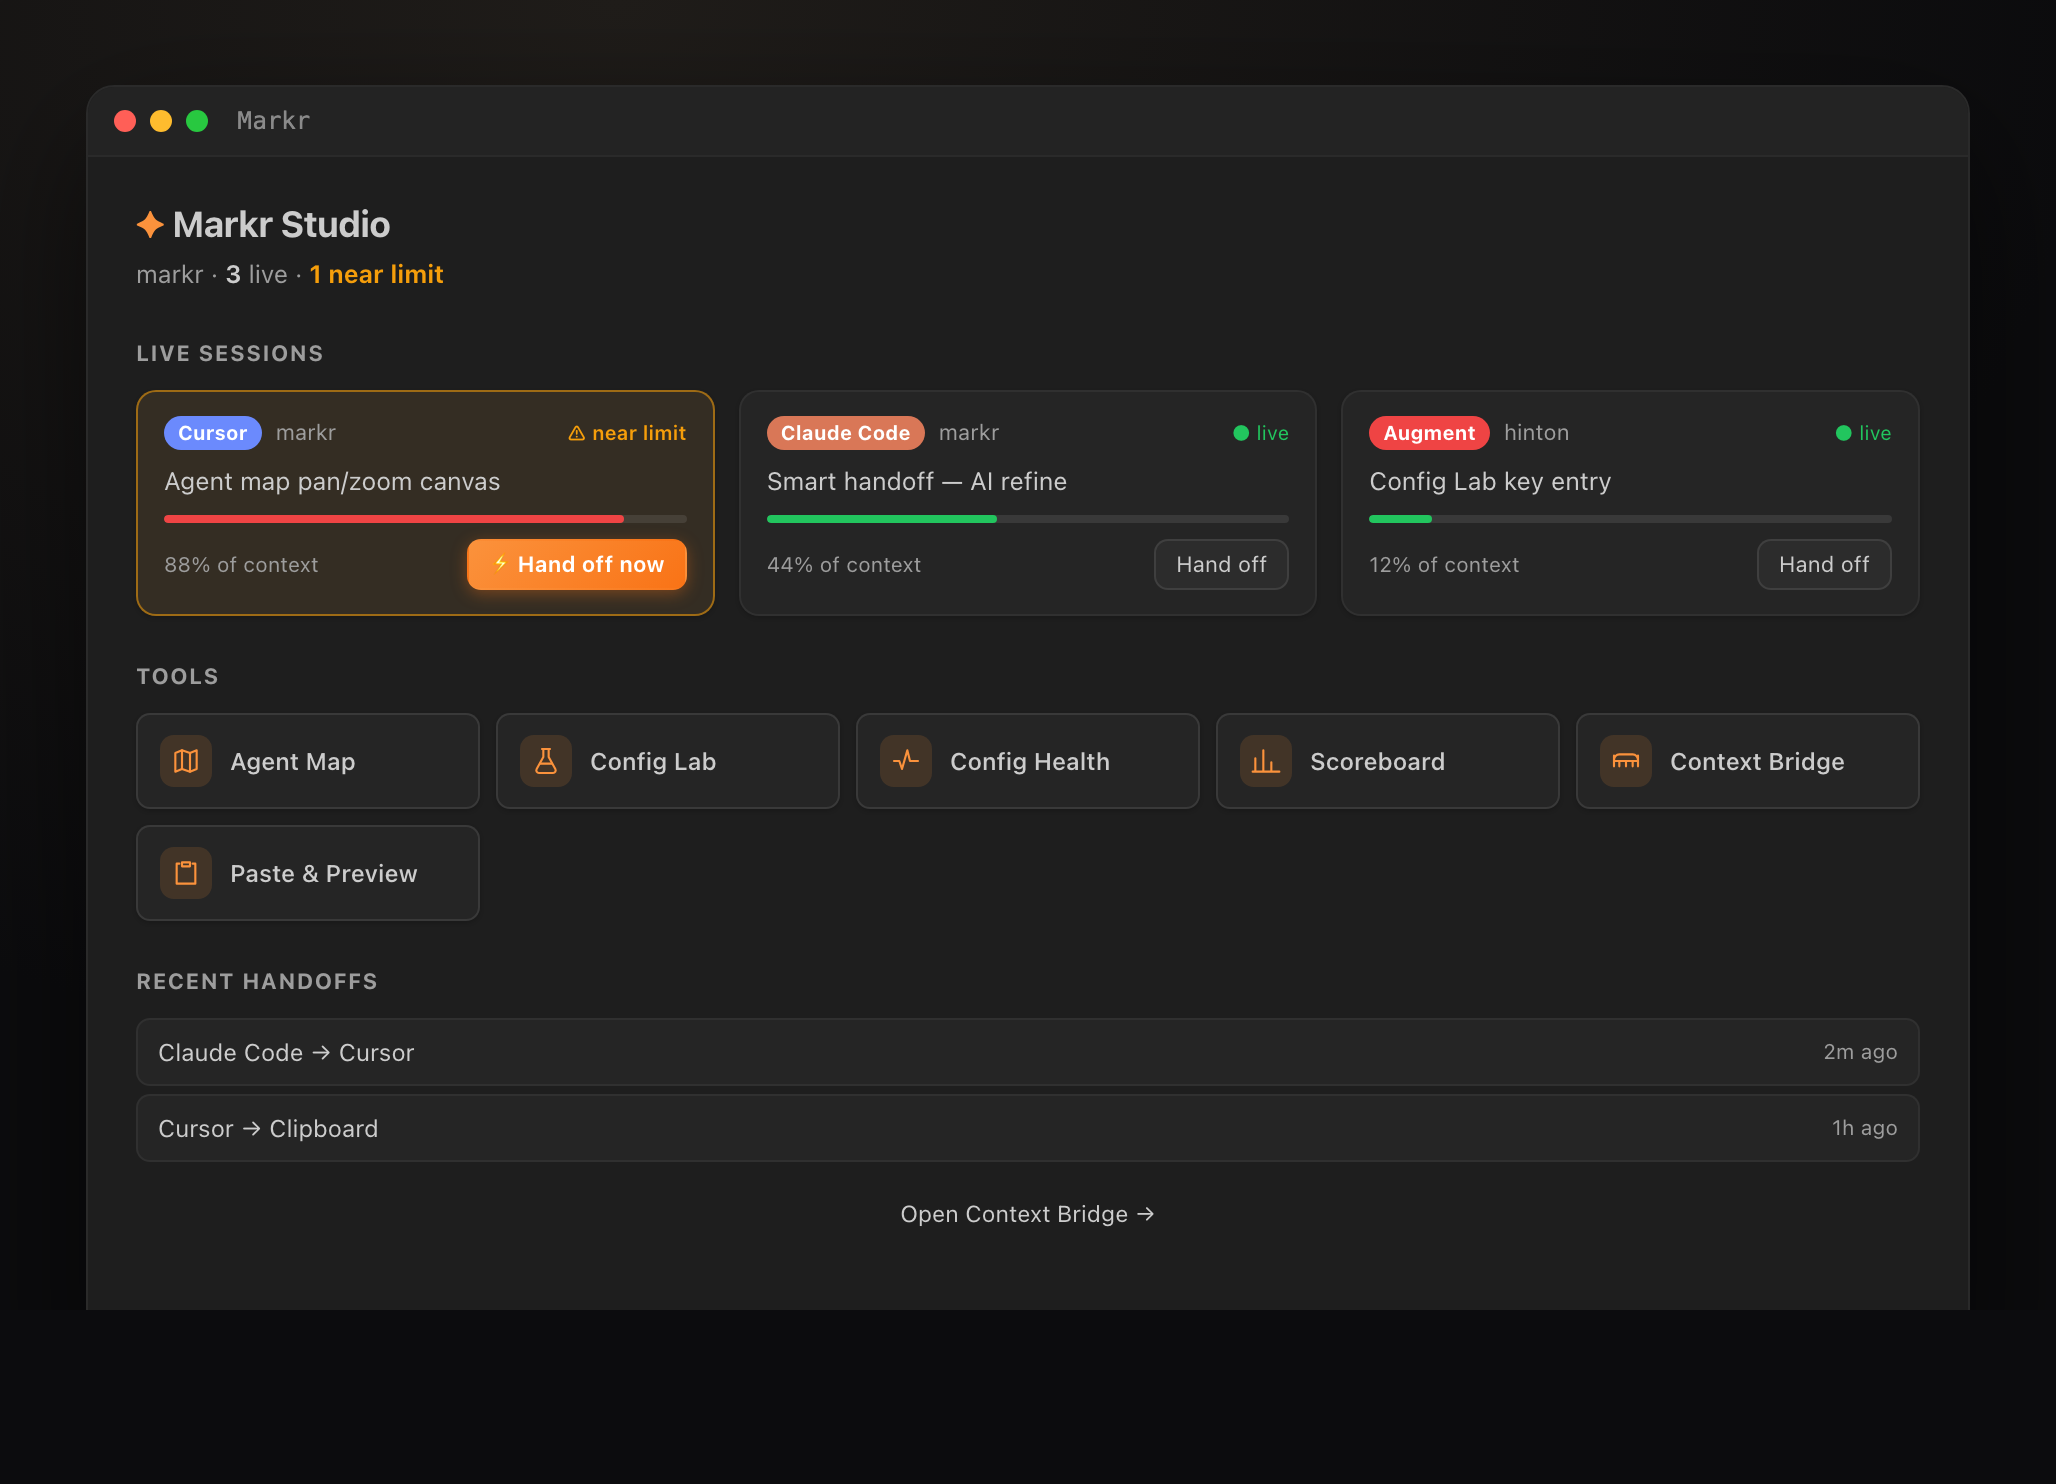Click the green live dot on Augment card
The image size is (2056, 1484).
(x=1844, y=433)
